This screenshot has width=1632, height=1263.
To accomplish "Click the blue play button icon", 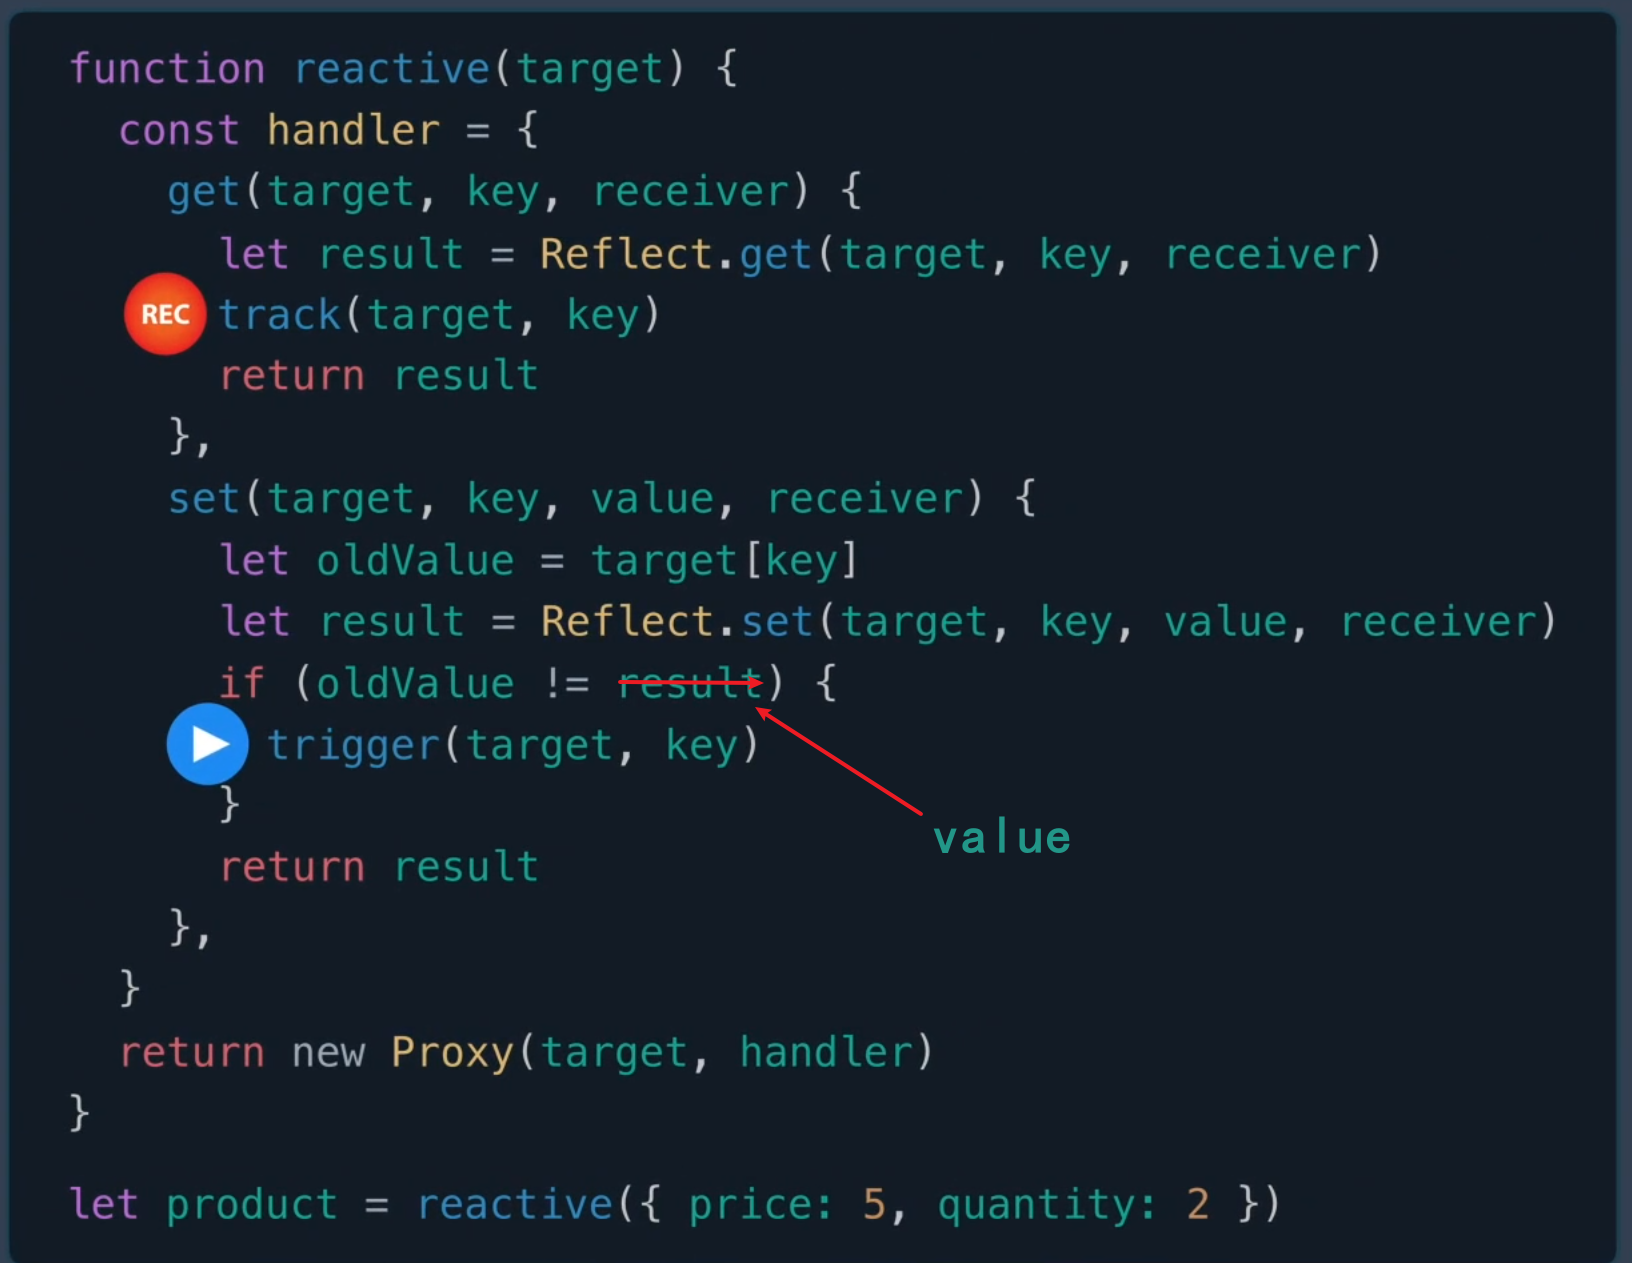I will coord(208,744).
